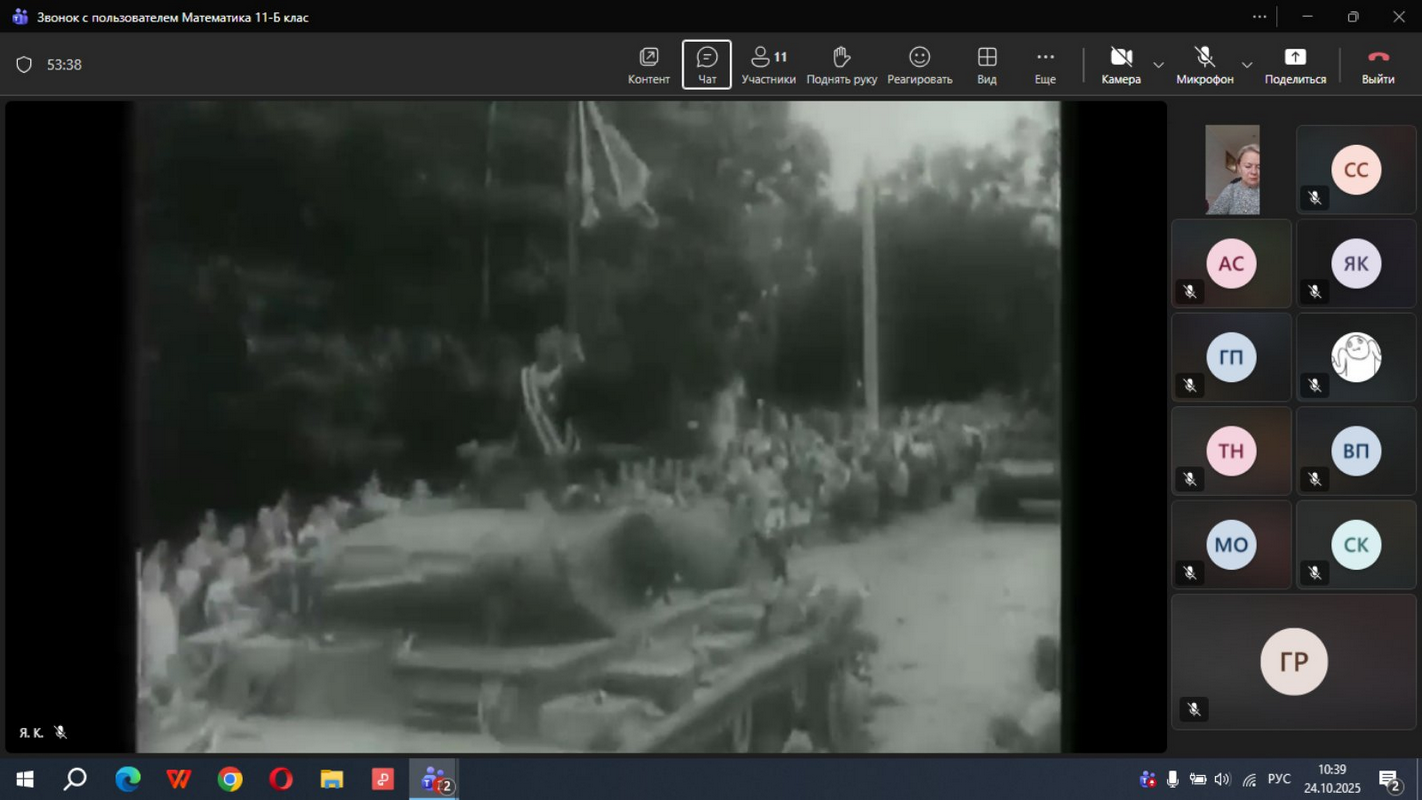Image resolution: width=1422 pixels, height=800 pixels.
Task: Click the teacher's video thumbnail
Action: tap(1232, 169)
